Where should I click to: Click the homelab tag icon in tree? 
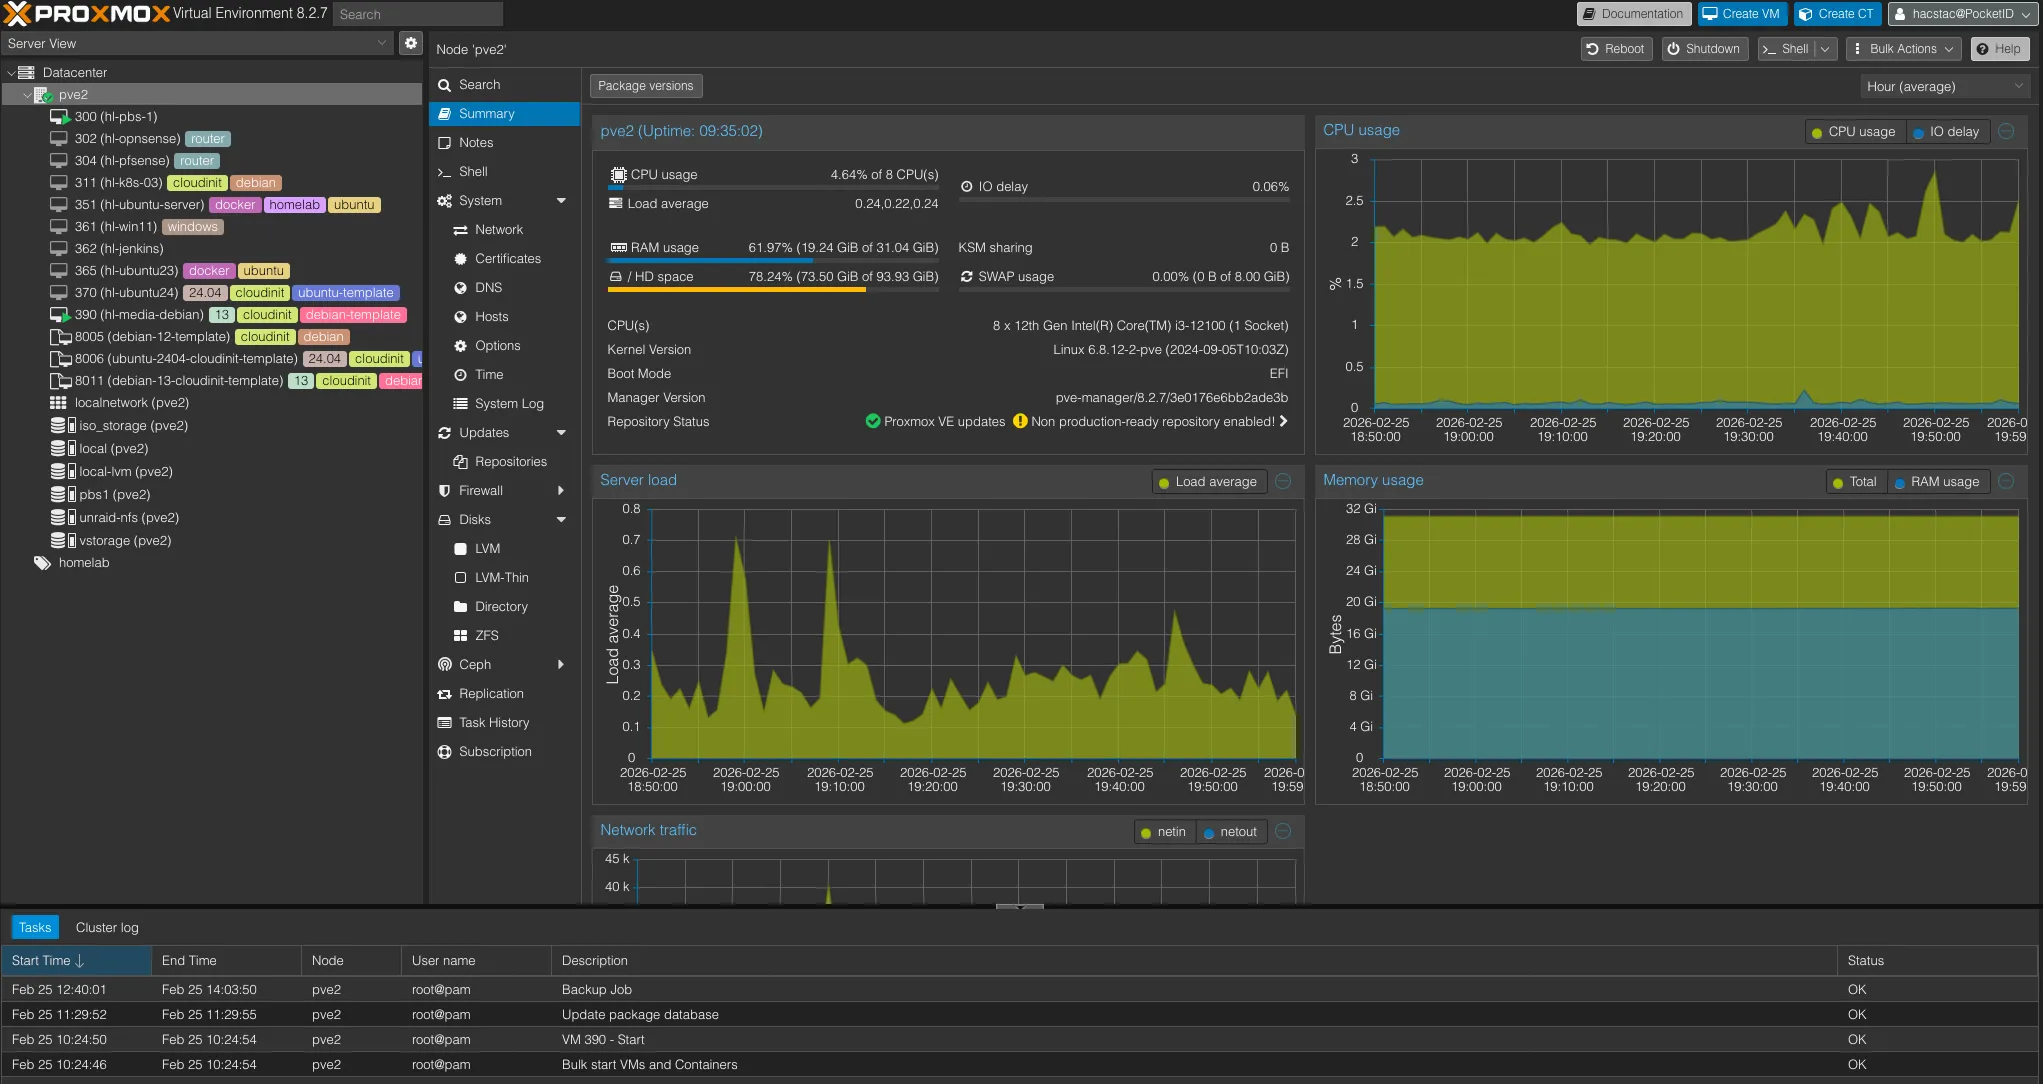click(42, 563)
